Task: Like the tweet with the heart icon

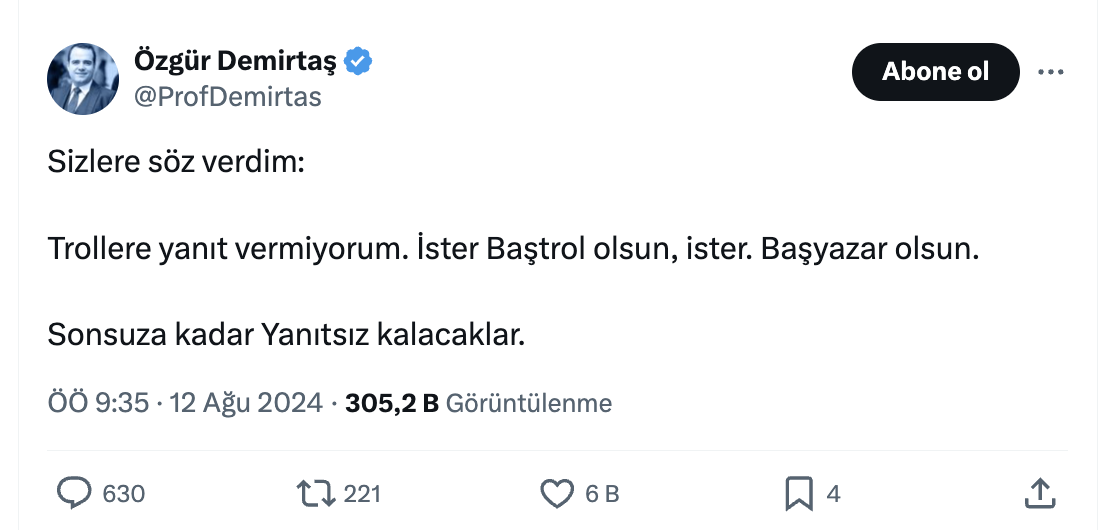Action: click(x=555, y=493)
